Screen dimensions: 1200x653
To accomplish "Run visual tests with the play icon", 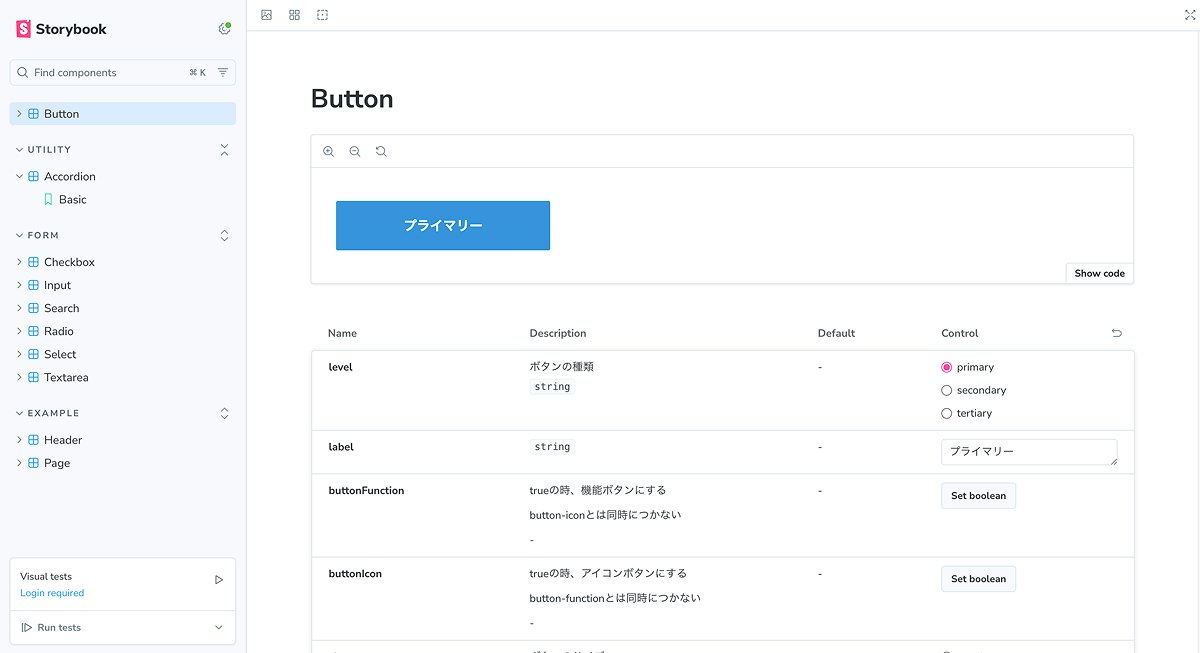I will [219, 579].
